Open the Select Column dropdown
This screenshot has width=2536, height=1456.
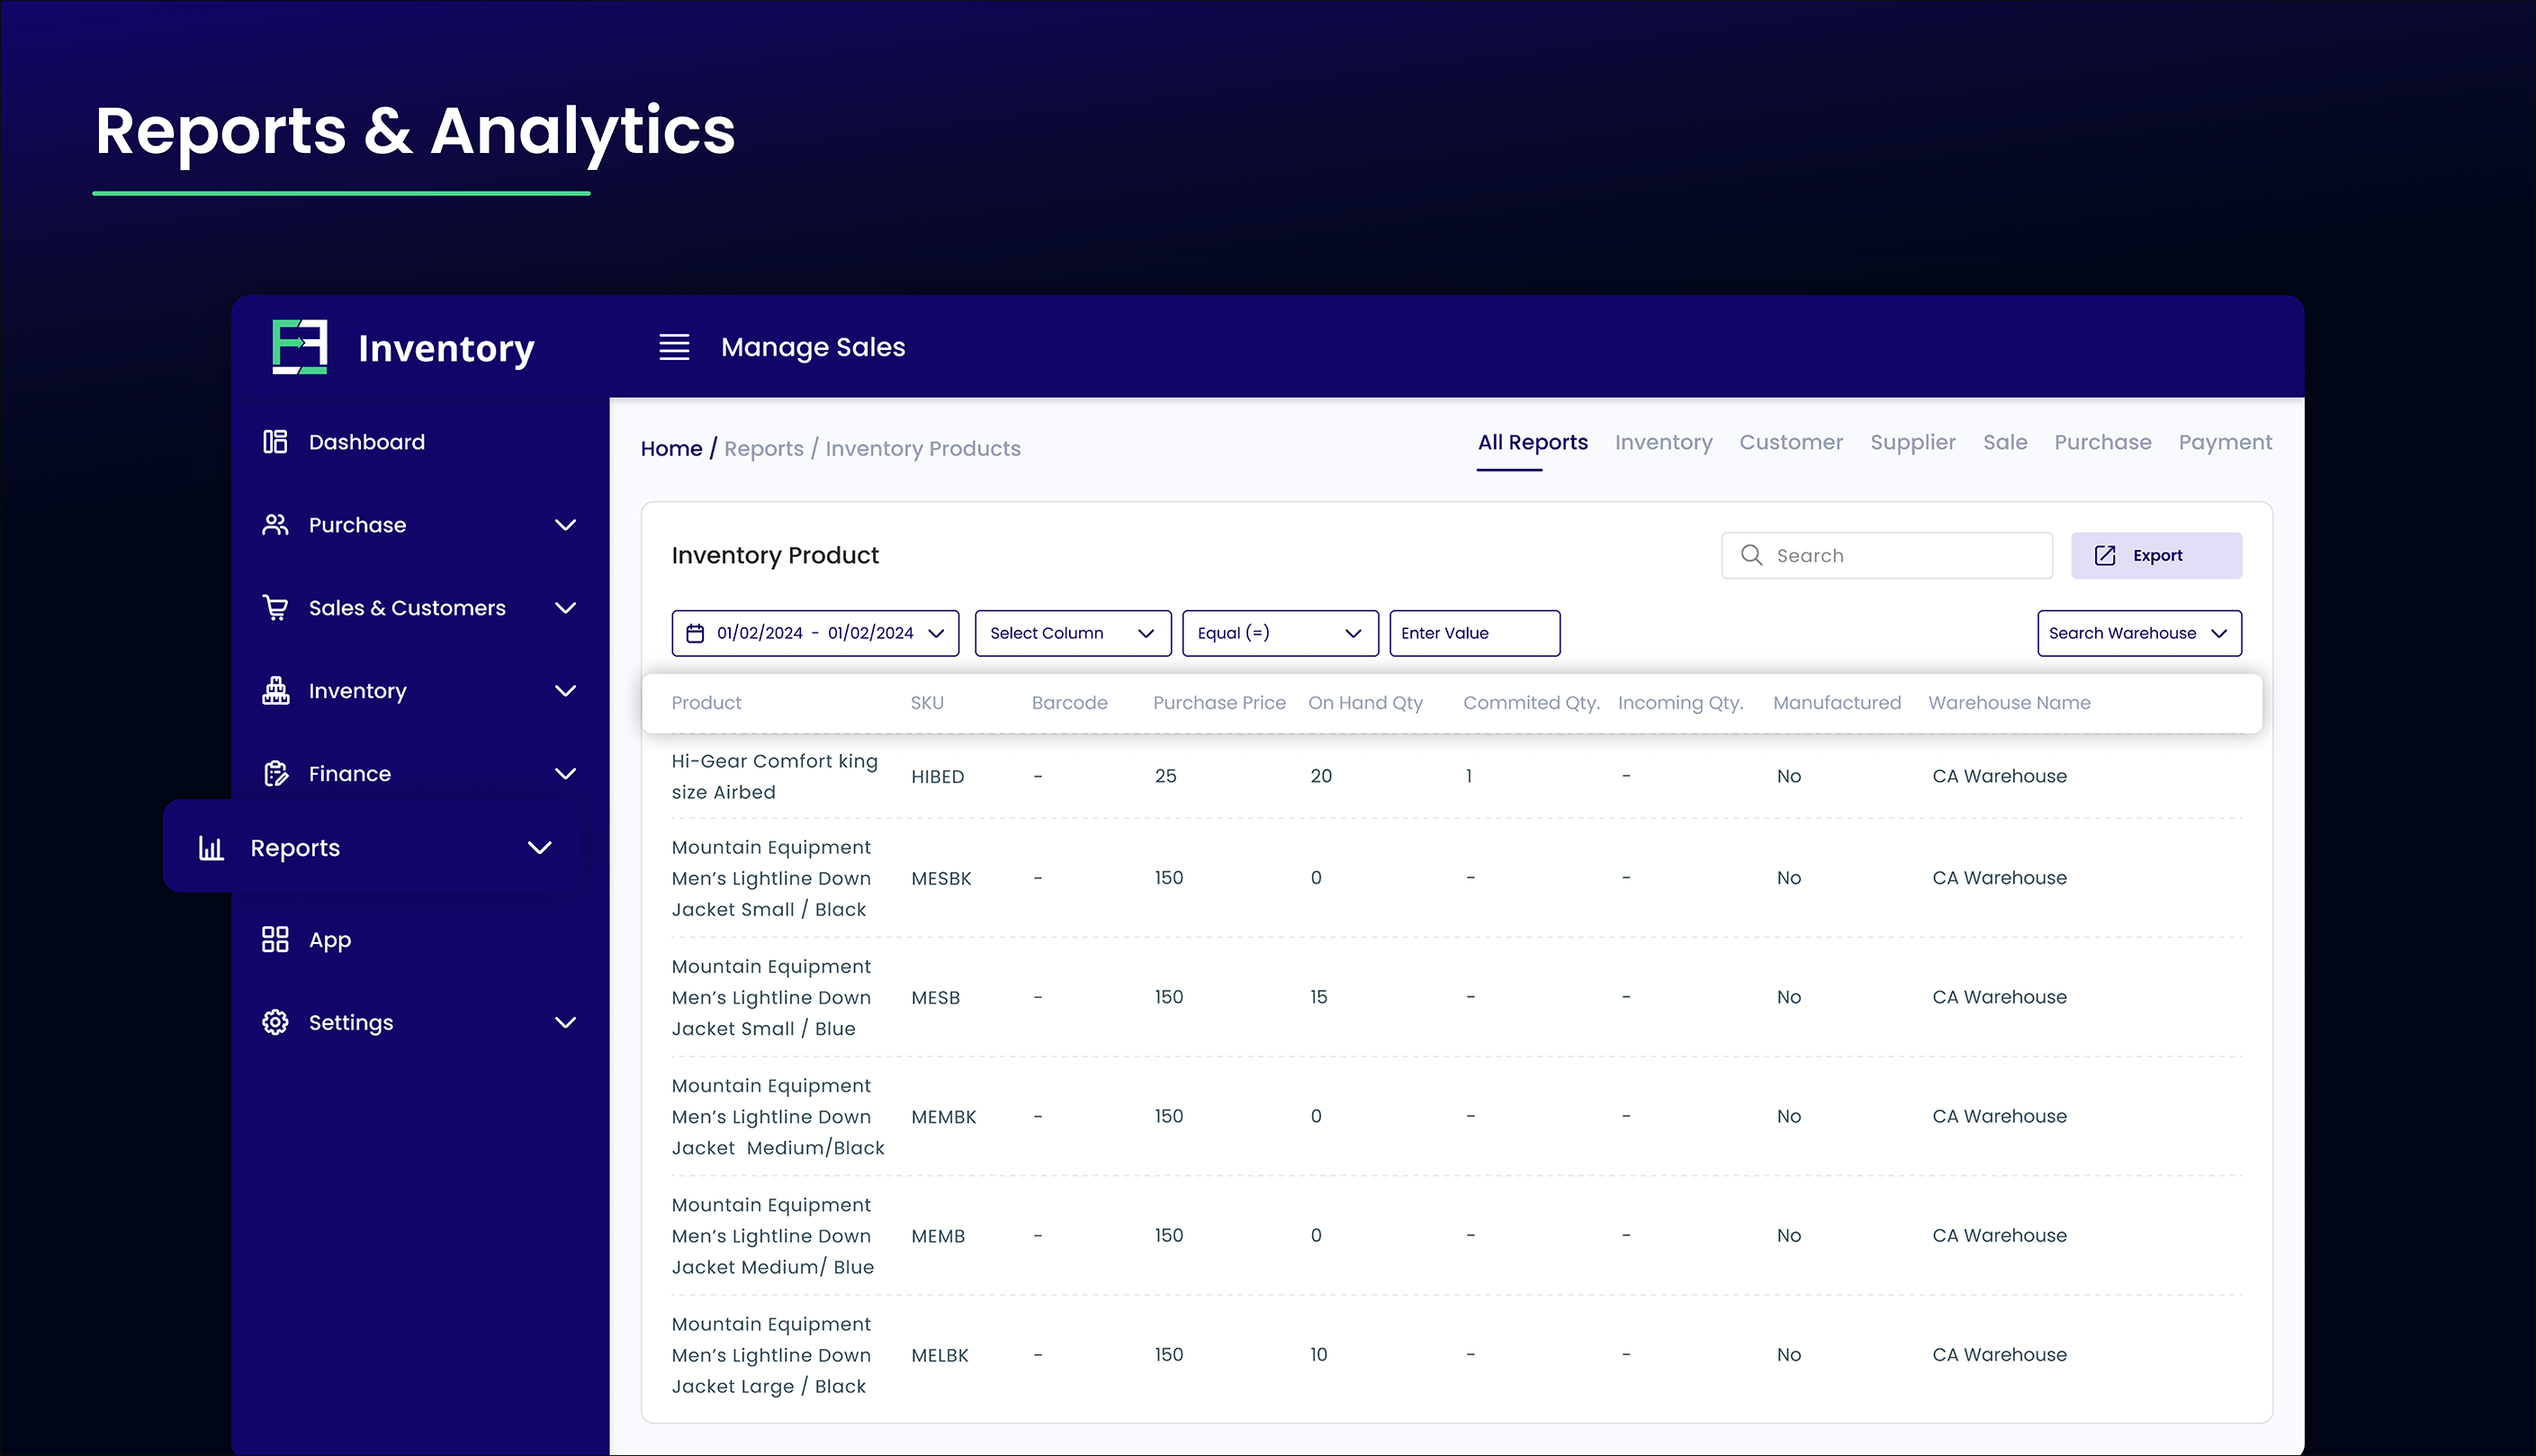point(1072,633)
